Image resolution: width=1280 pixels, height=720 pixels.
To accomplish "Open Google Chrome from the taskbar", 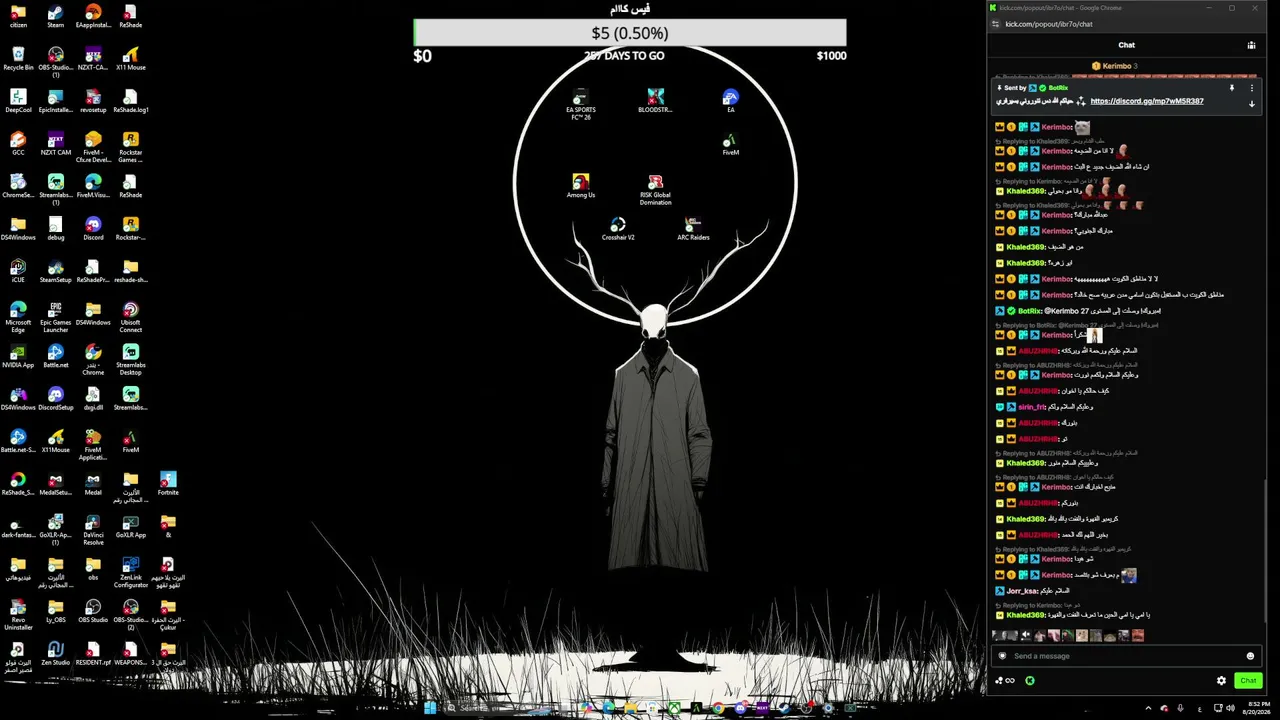I will click(718, 708).
